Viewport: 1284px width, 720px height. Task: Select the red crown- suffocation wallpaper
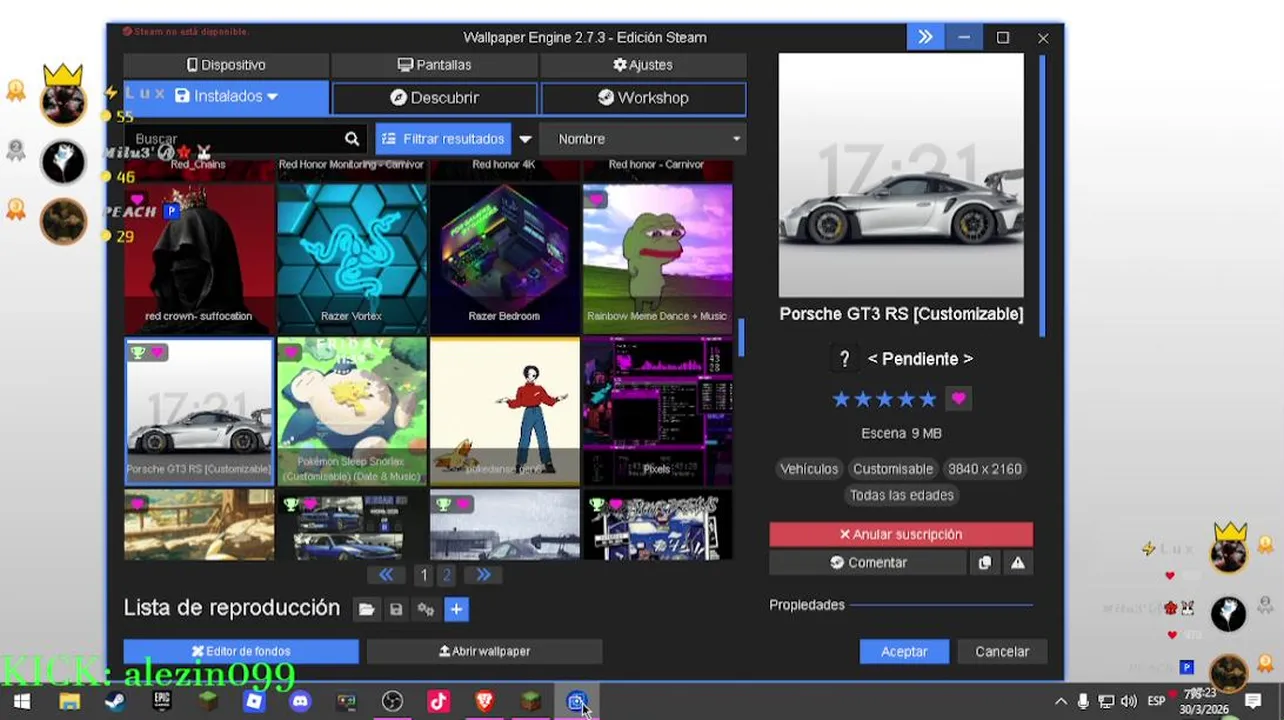tap(199, 259)
